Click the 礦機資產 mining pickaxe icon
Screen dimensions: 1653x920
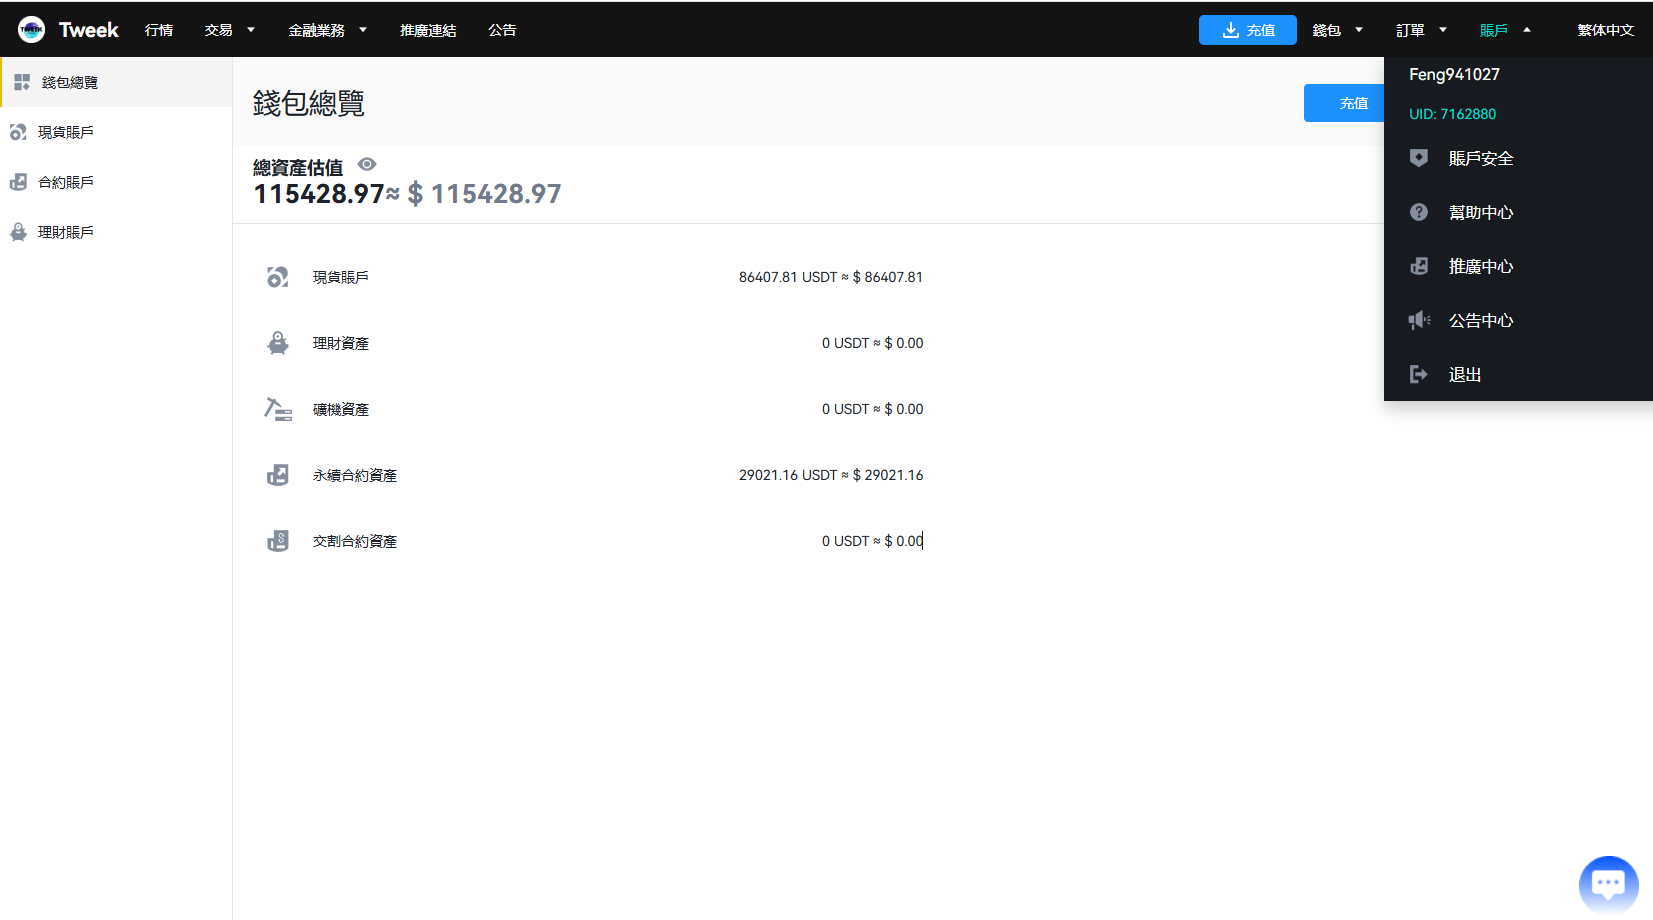tap(277, 409)
